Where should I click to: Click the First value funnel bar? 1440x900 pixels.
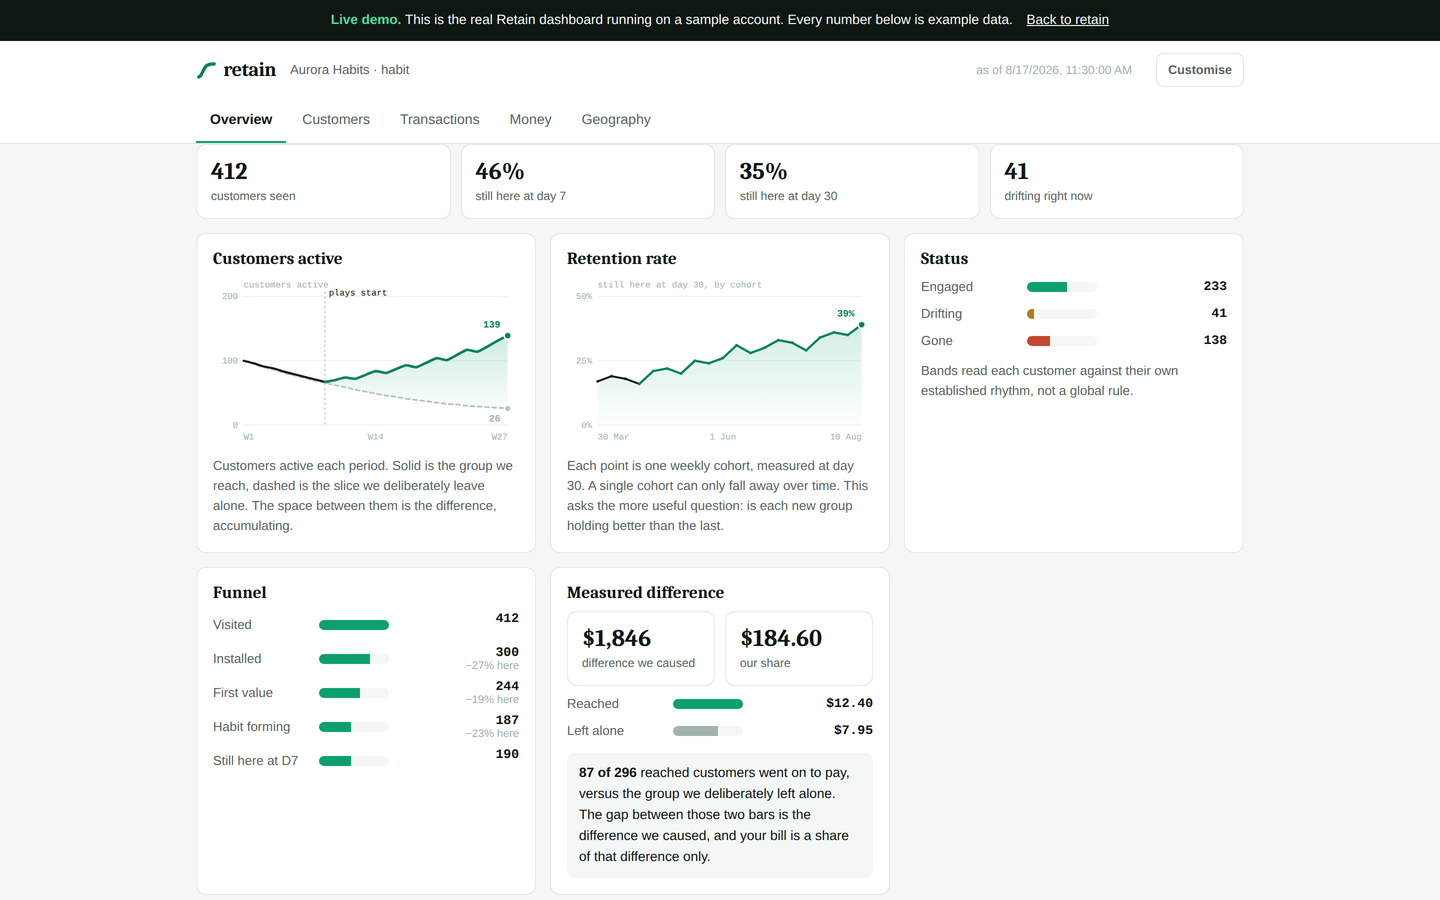coord(354,693)
